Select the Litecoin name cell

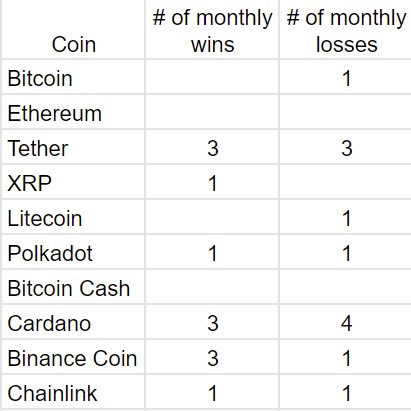coord(73,217)
